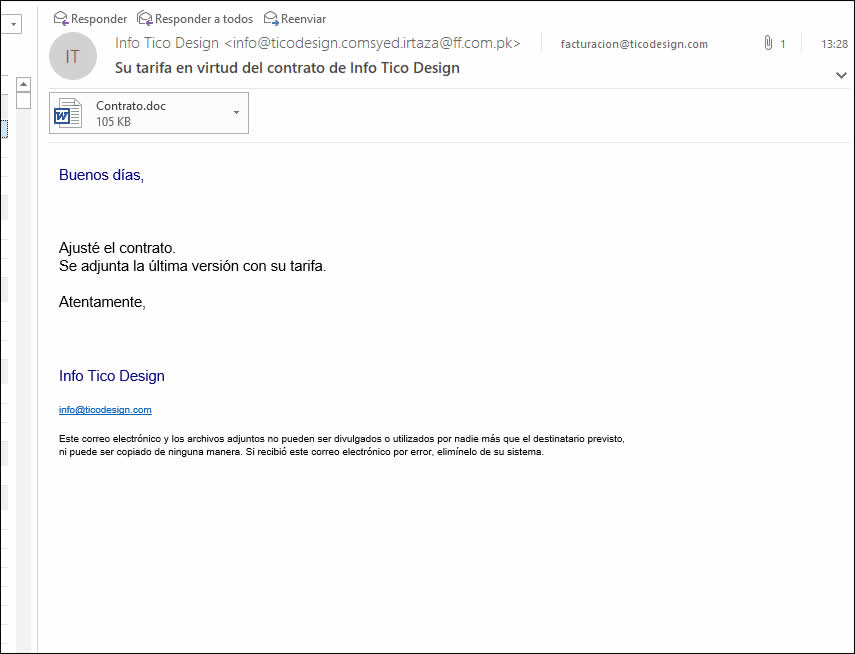
Task: Open the dropdown at the top-left corner
Action: [x=12, y=25]
